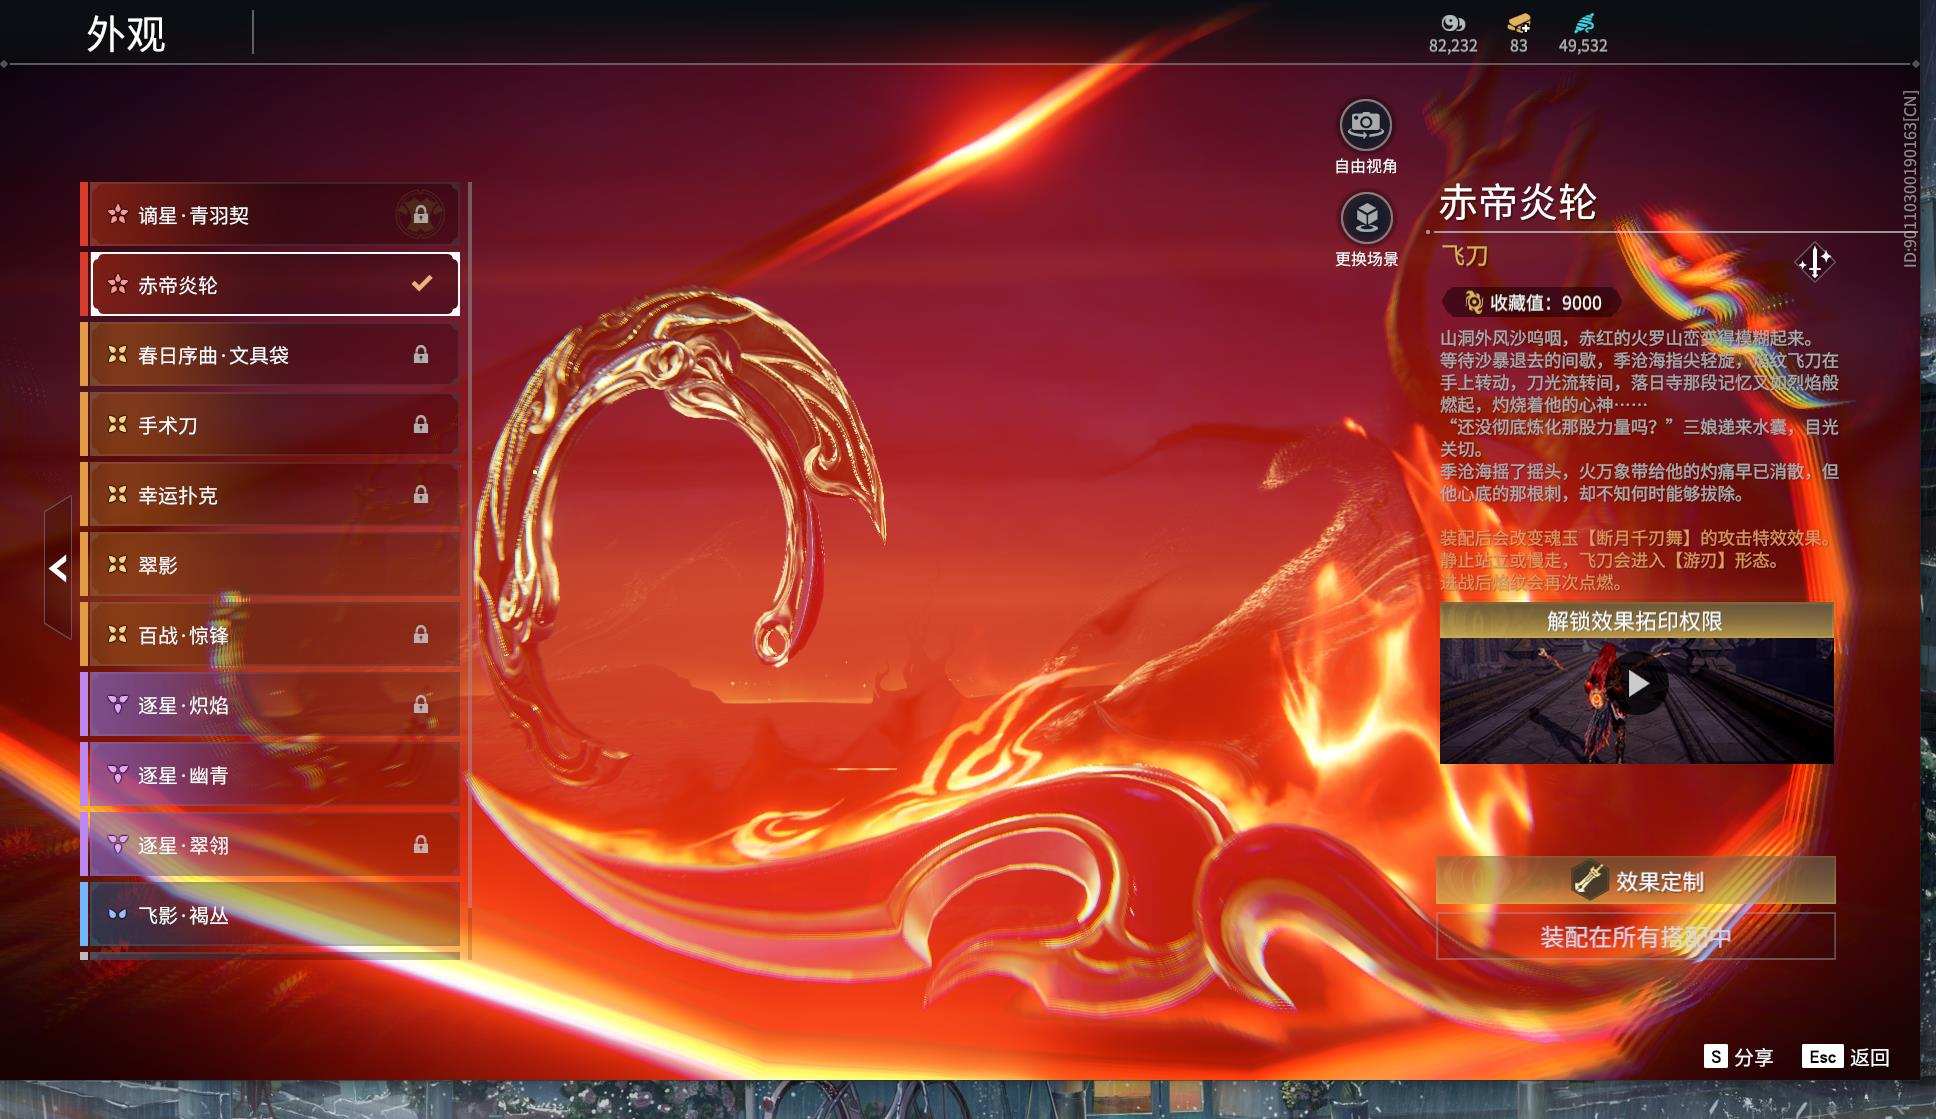1936x1119 pixels.
Task: Click the 解锁效果拓印权限 banner
Action: (1636, 621)
